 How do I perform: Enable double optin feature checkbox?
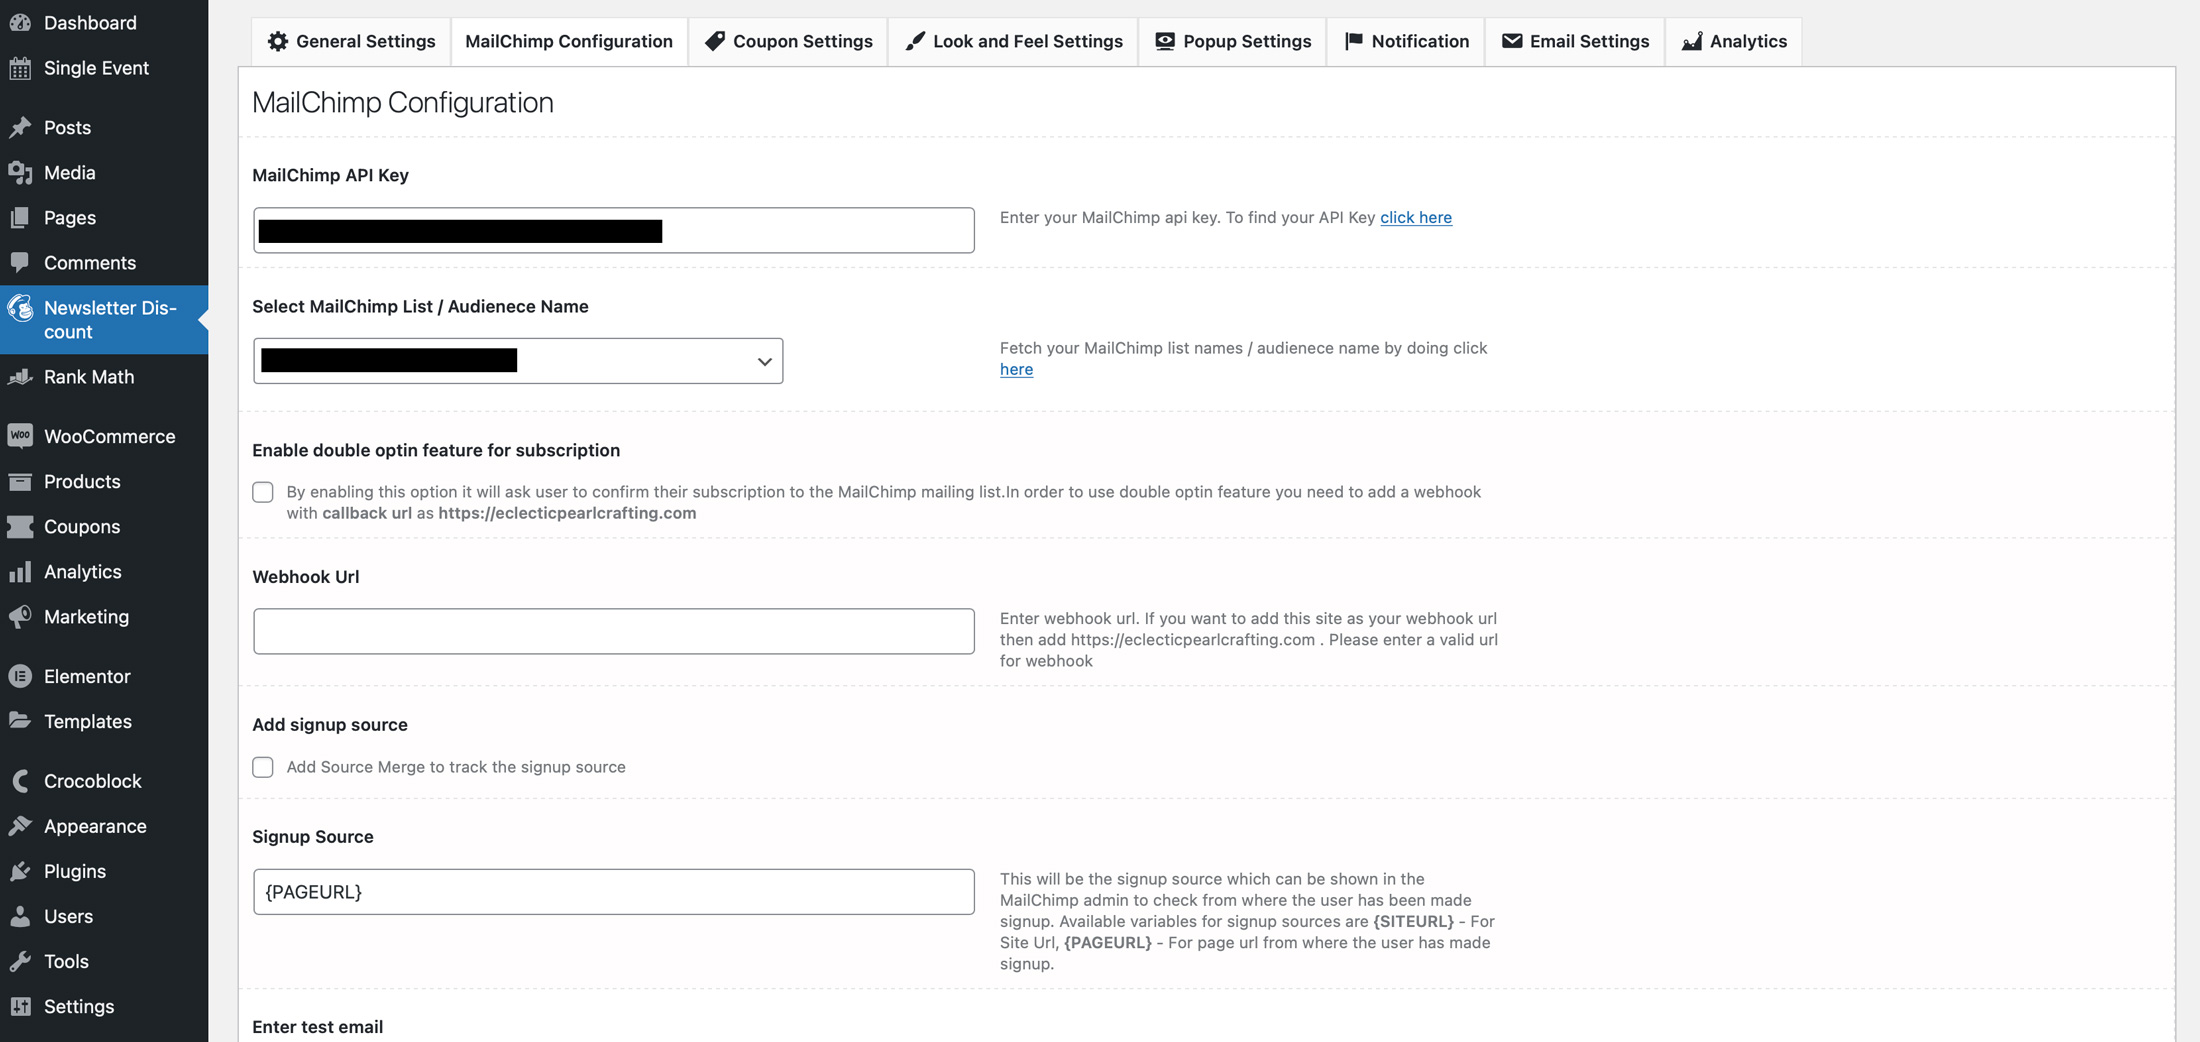click(x=263, y=492)
